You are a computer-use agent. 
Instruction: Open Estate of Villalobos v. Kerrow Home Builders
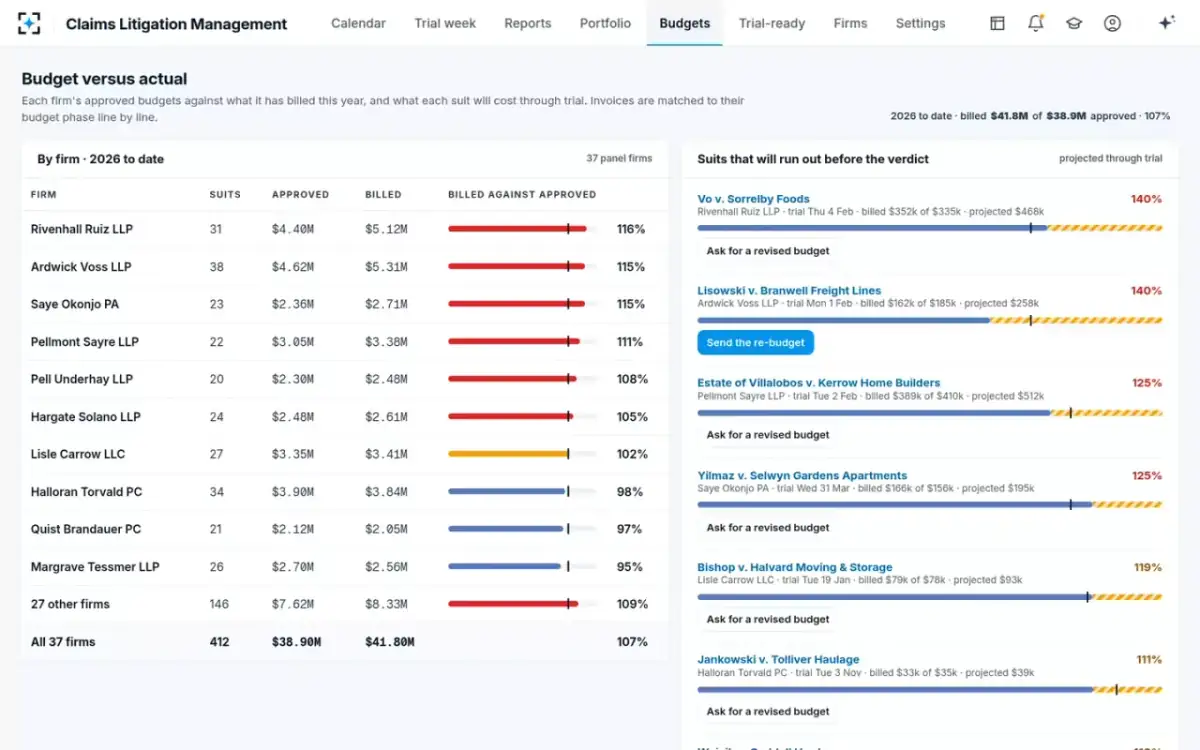pyautogui.click(x=818, y=383)
